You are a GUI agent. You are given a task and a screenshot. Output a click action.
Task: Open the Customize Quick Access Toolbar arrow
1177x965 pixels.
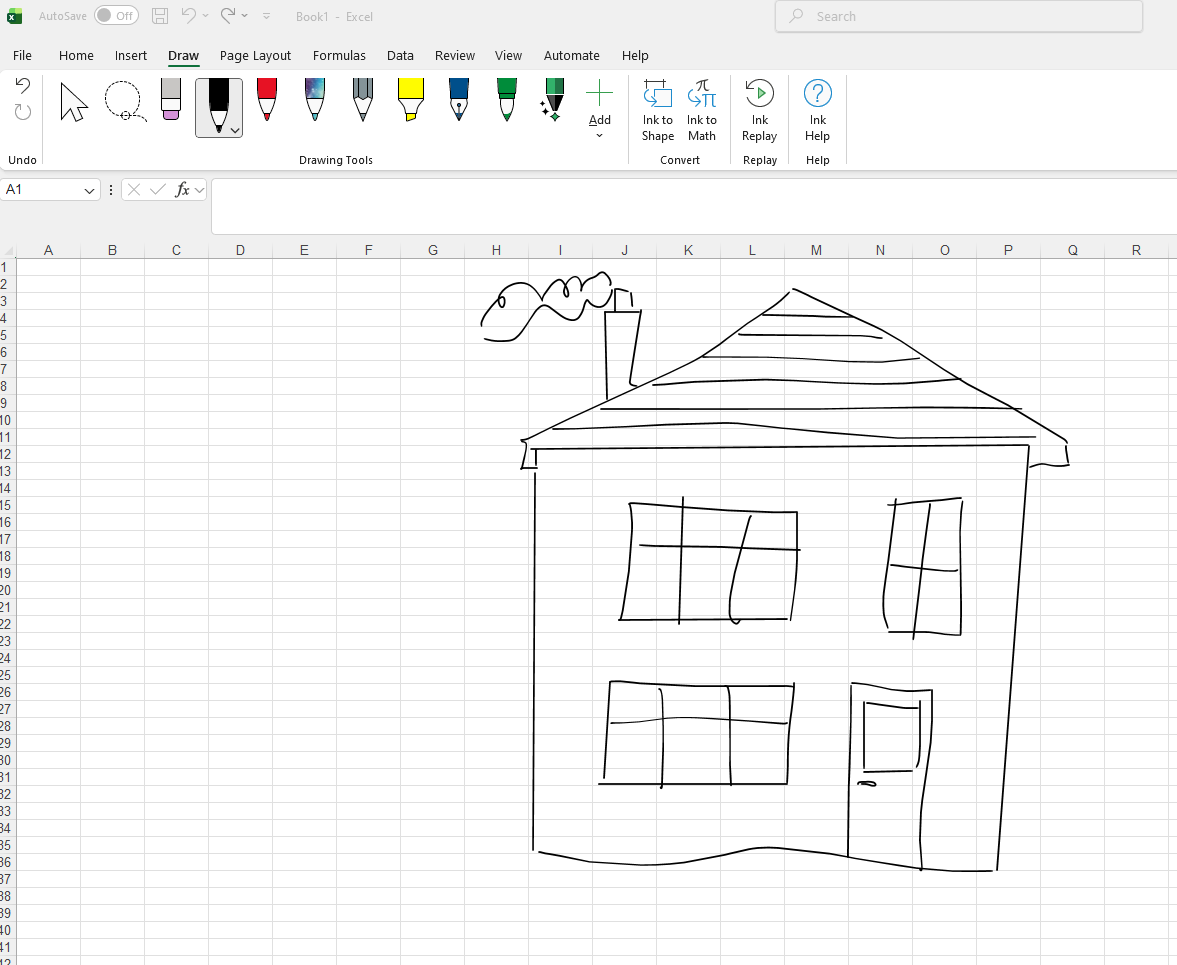tap(266, 16)
